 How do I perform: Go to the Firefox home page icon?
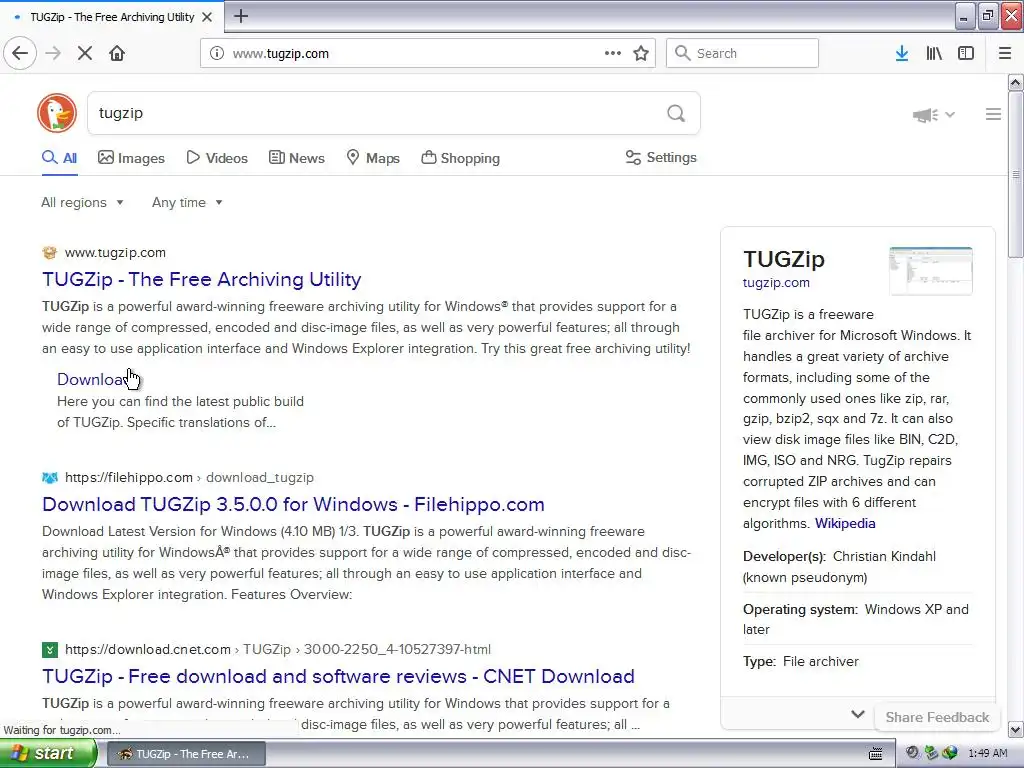pyautogui.click(x=117, y=53)
